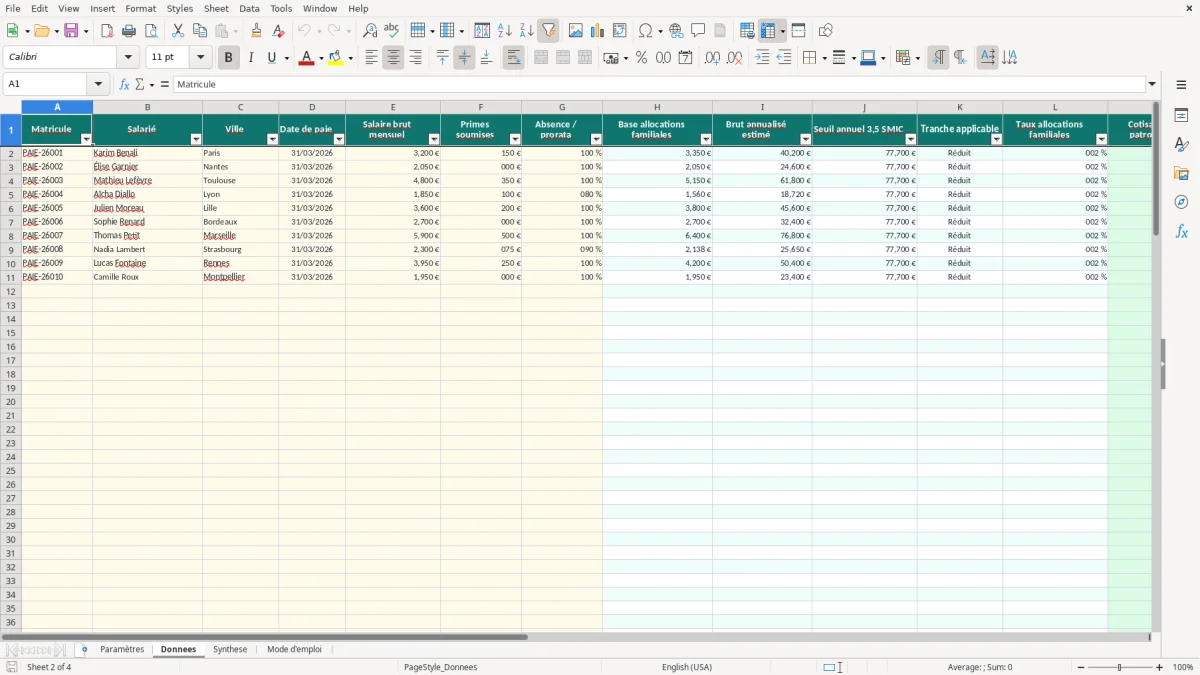Click the Copy icon
The image size is (1200, 675).
(x=199, y=31)
